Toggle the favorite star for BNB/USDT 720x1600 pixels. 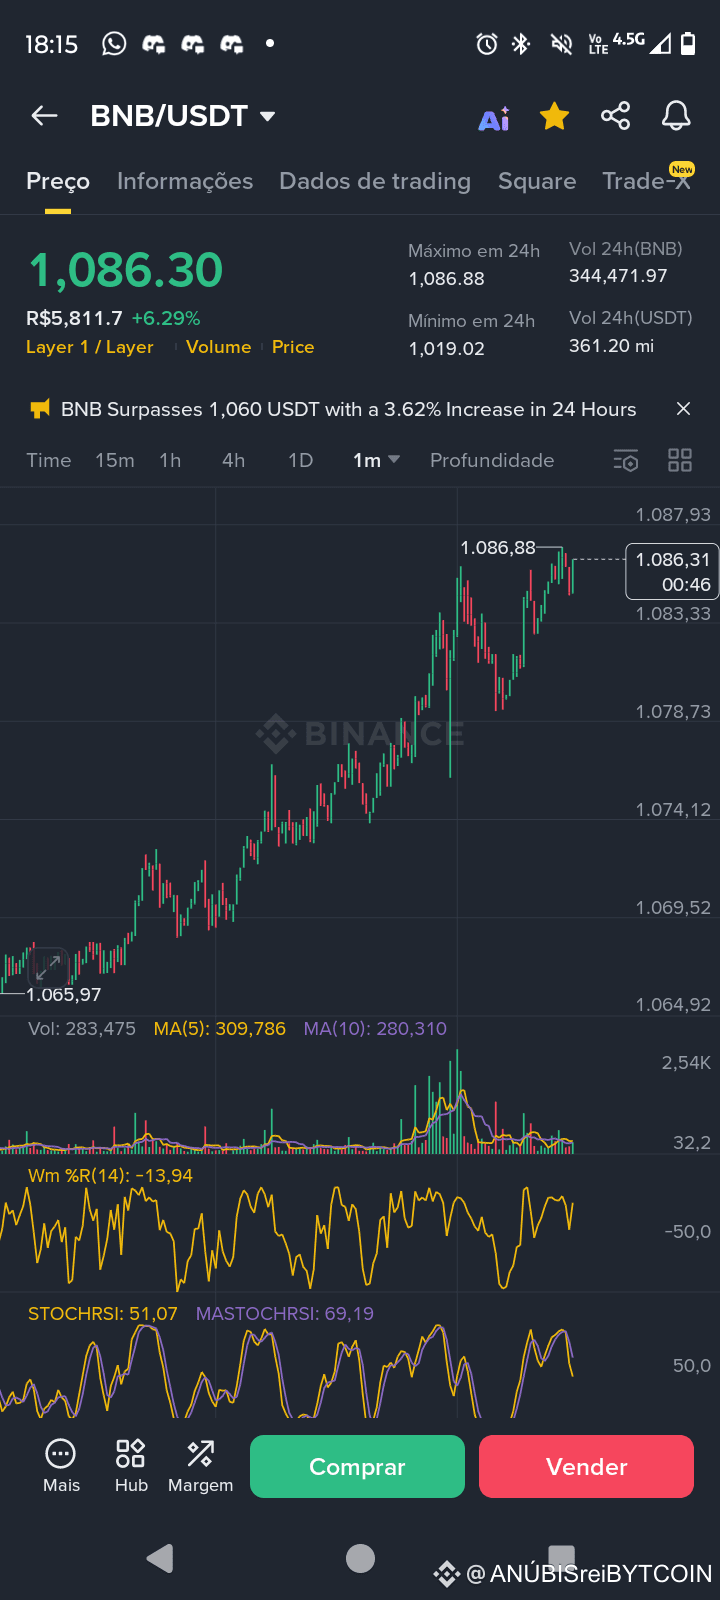(554, 116)
